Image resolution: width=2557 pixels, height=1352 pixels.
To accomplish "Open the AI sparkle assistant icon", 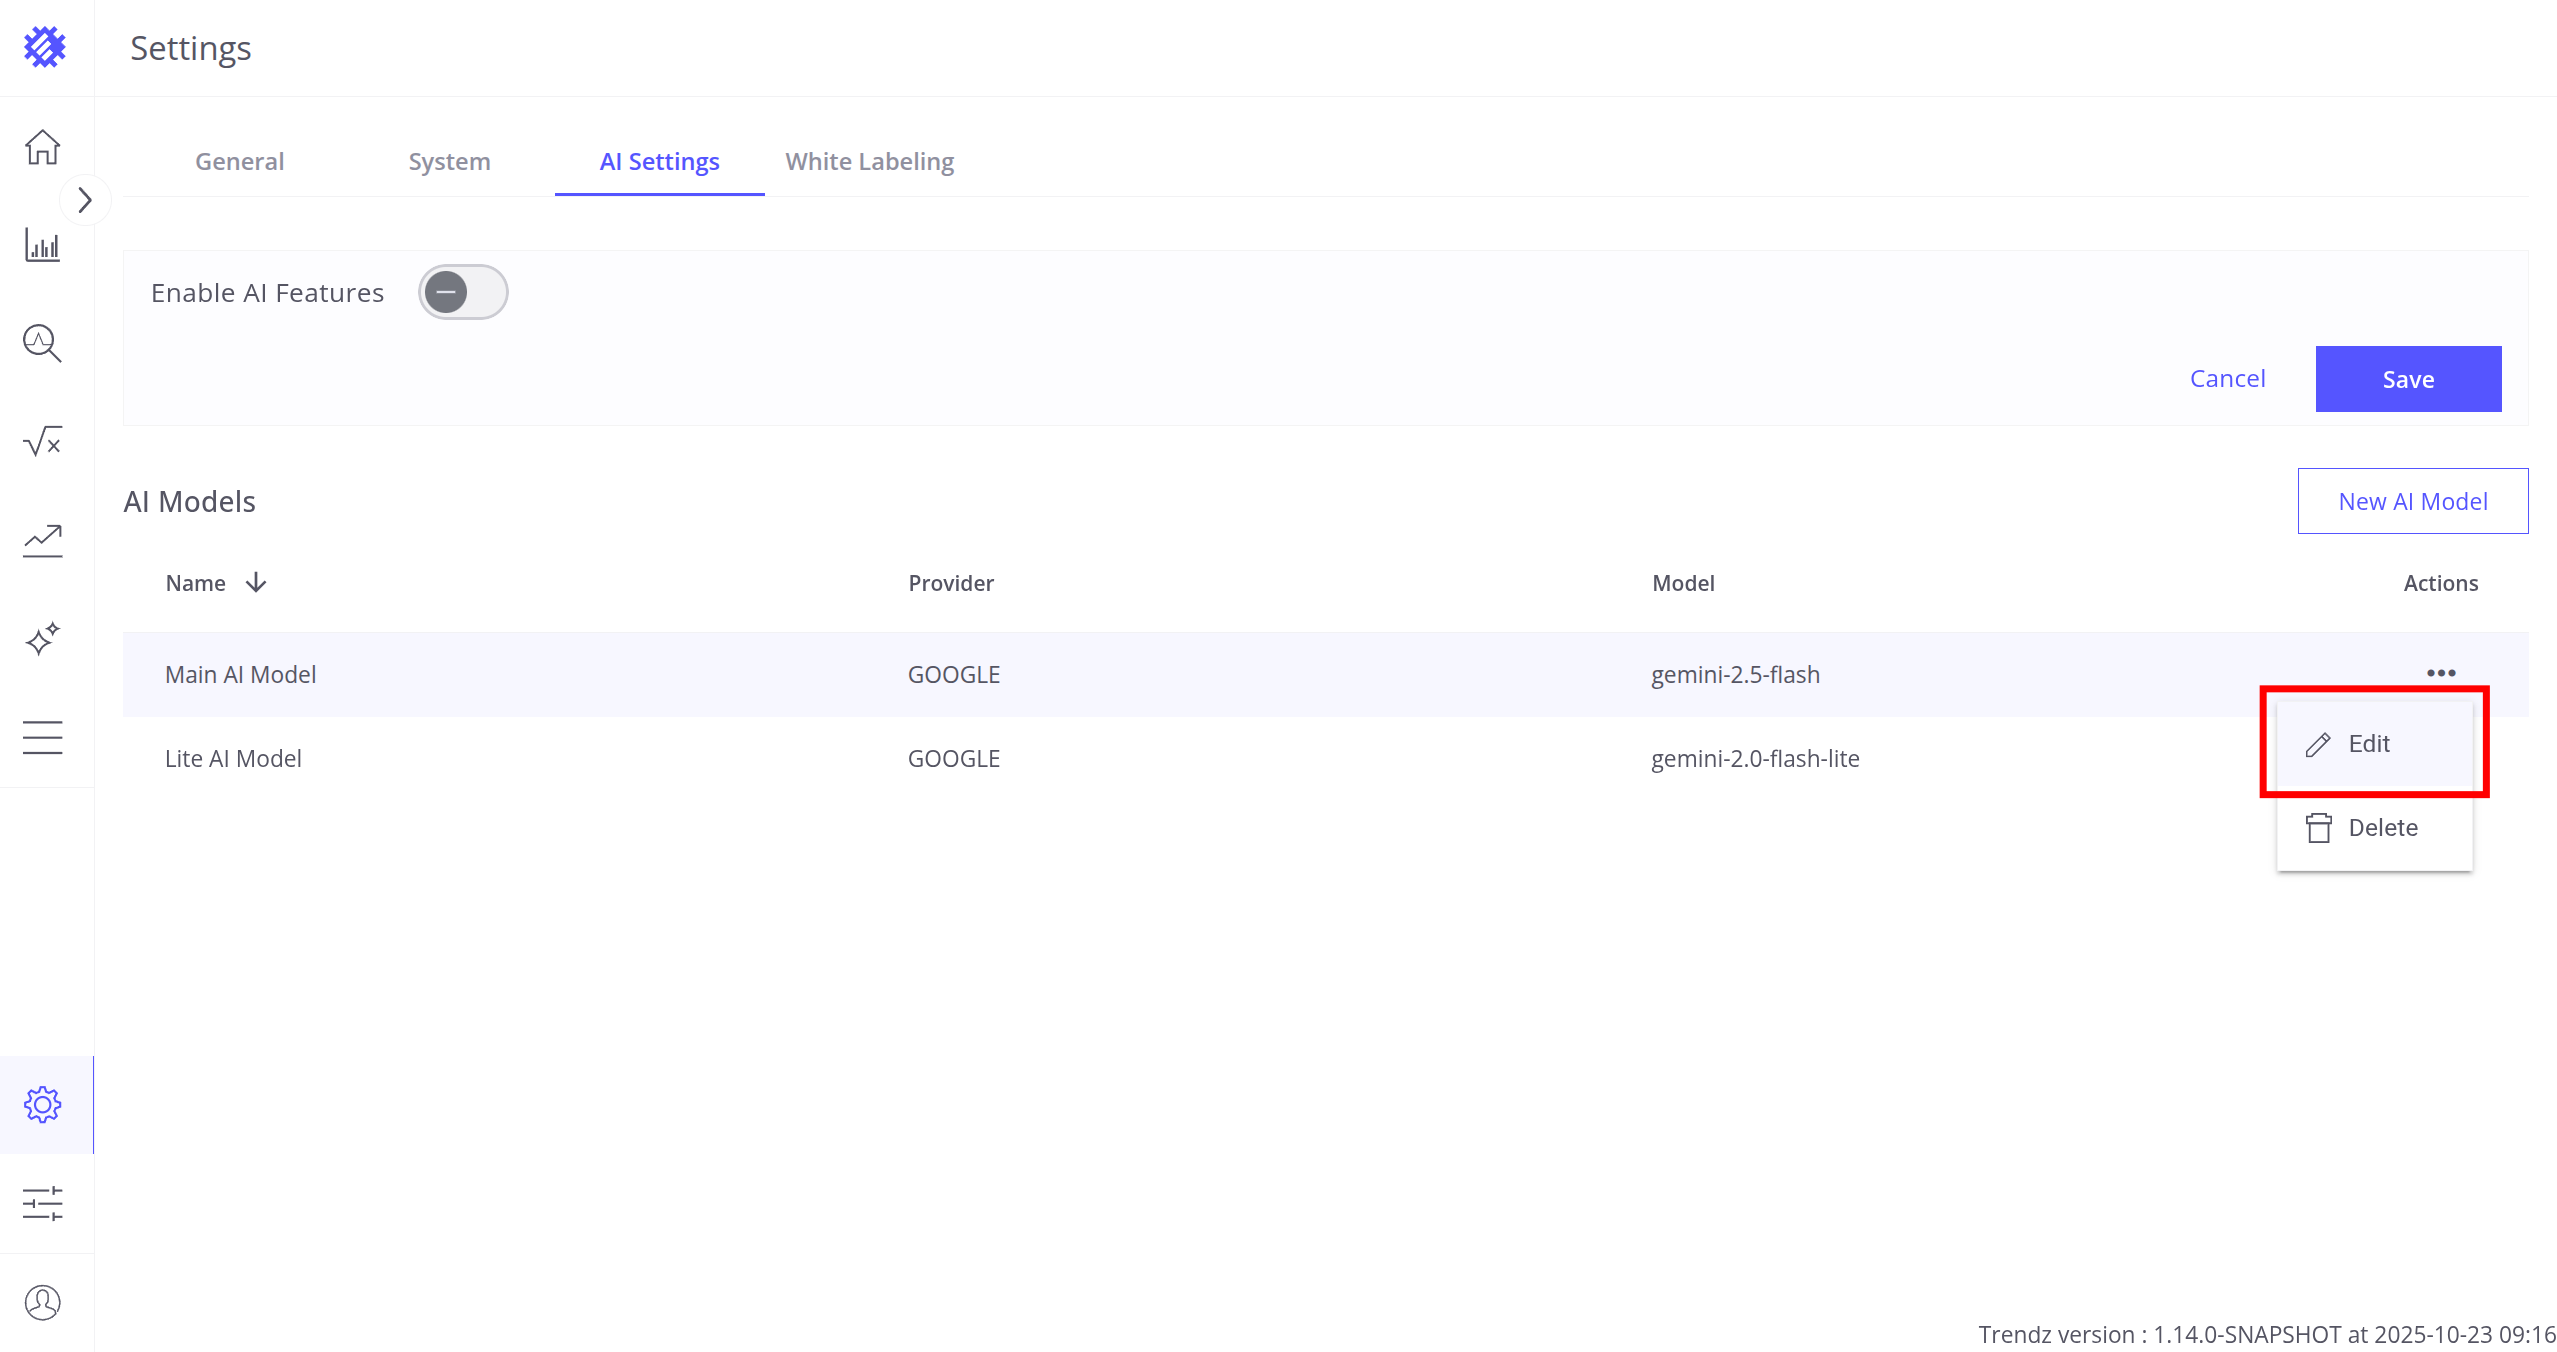I will point(43,638).
